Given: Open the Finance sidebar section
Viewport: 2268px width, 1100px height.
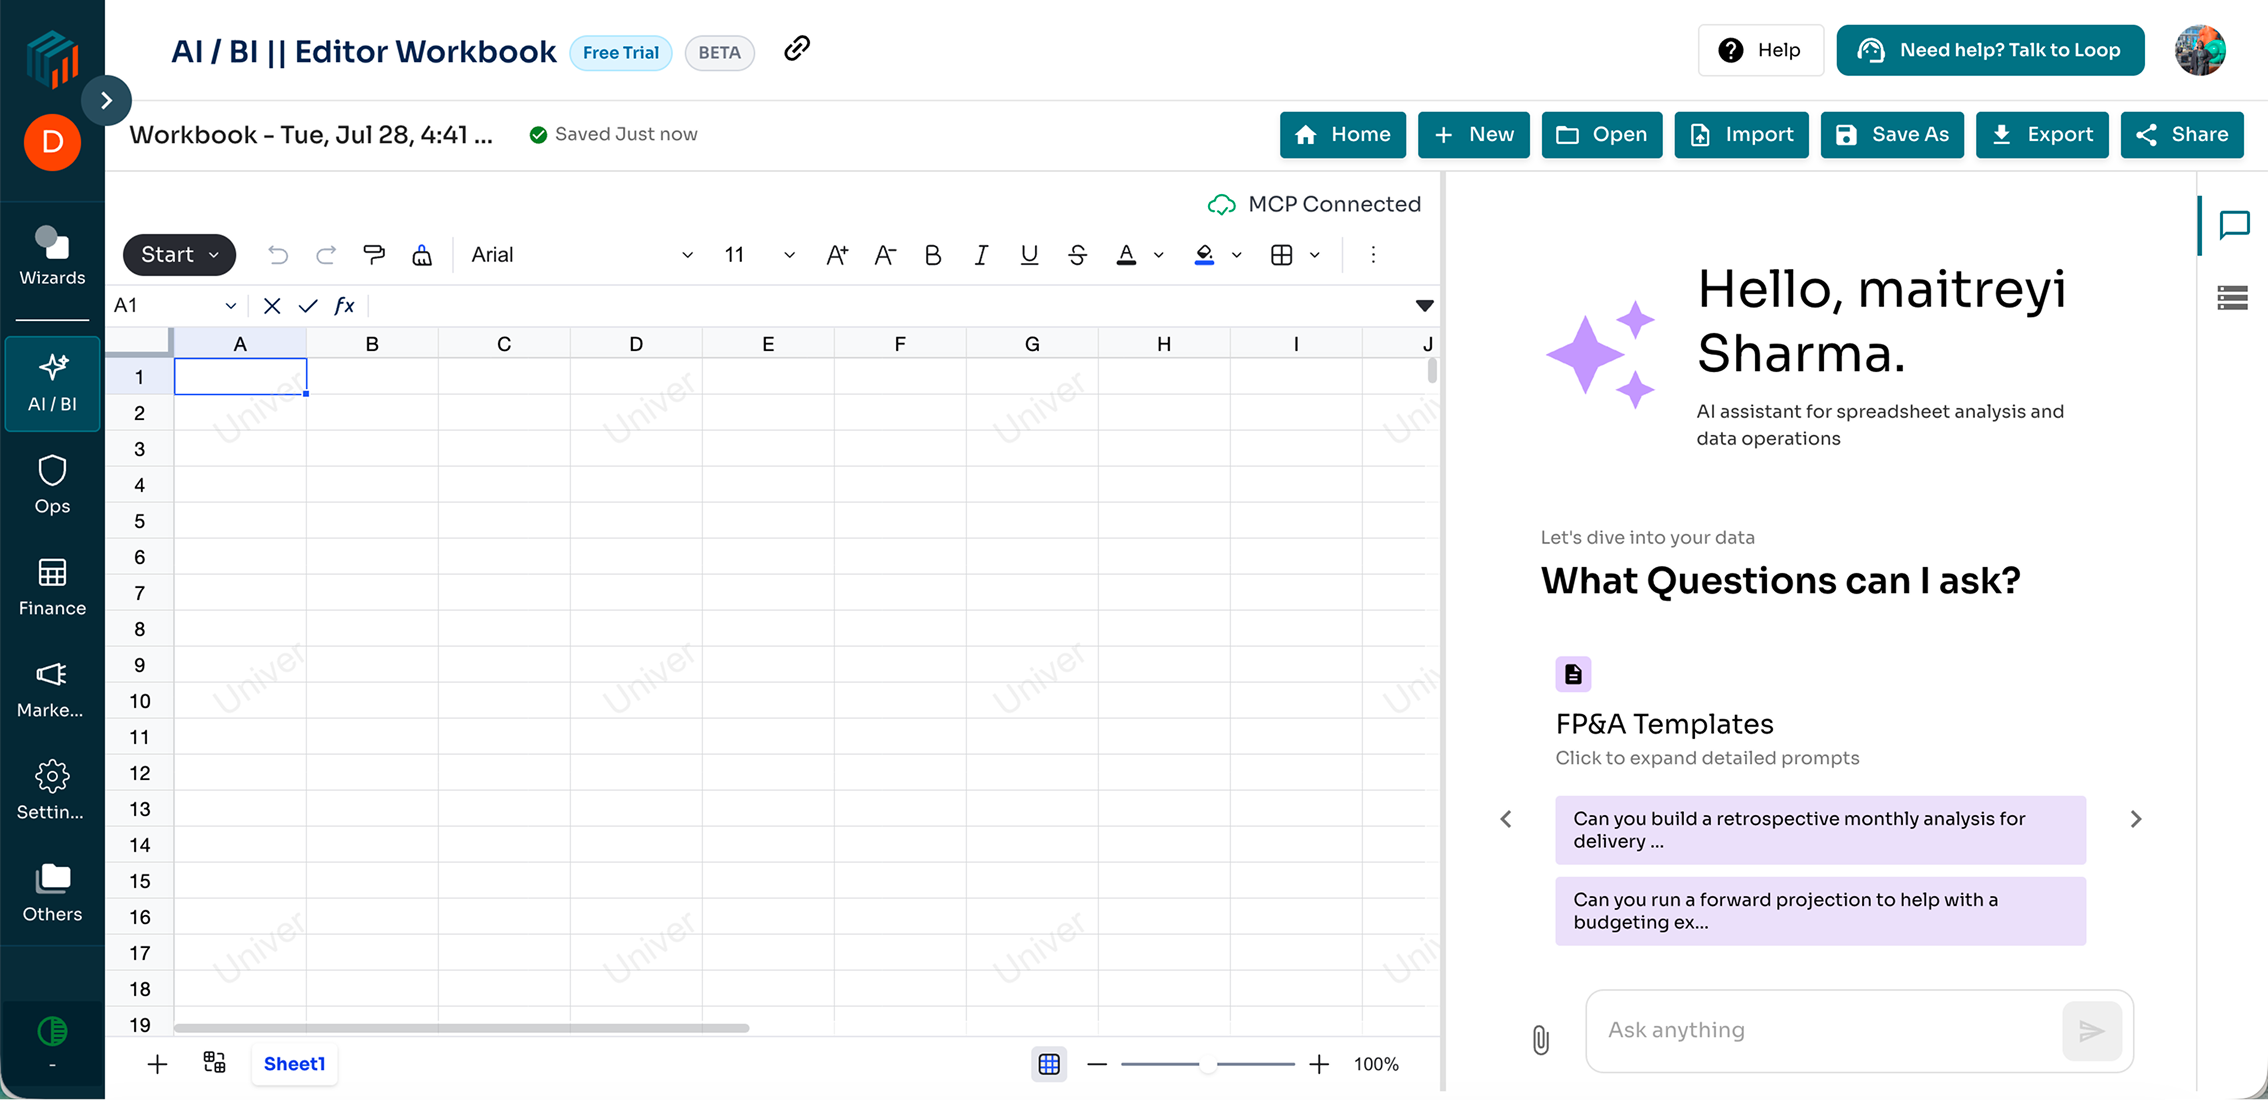Looking at the screenshot, I should click(x=52, y=587).
